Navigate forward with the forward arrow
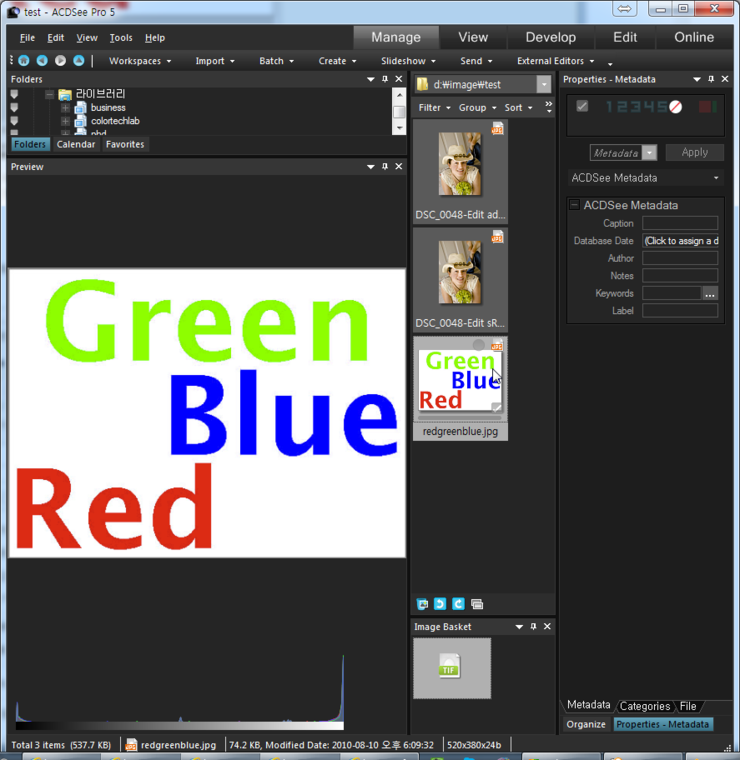Screen dimensions: 740x760 [60, 61]
